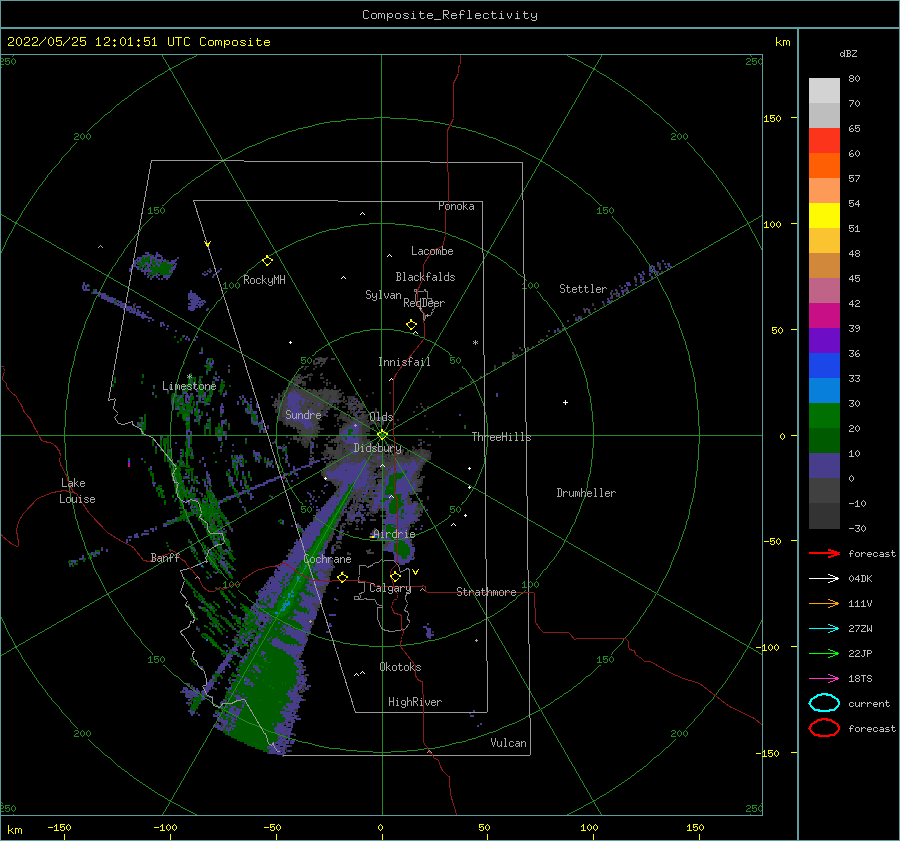Click the Stettler label
The image size is (900, 841).
(x=583, y=289)
